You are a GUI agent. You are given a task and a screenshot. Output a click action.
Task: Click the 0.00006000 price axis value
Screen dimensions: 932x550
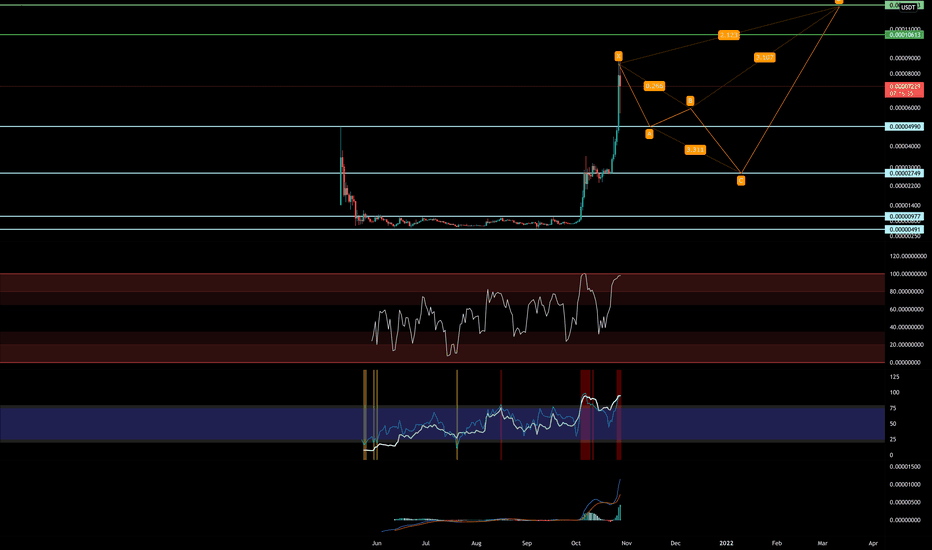tap(905, 108)
